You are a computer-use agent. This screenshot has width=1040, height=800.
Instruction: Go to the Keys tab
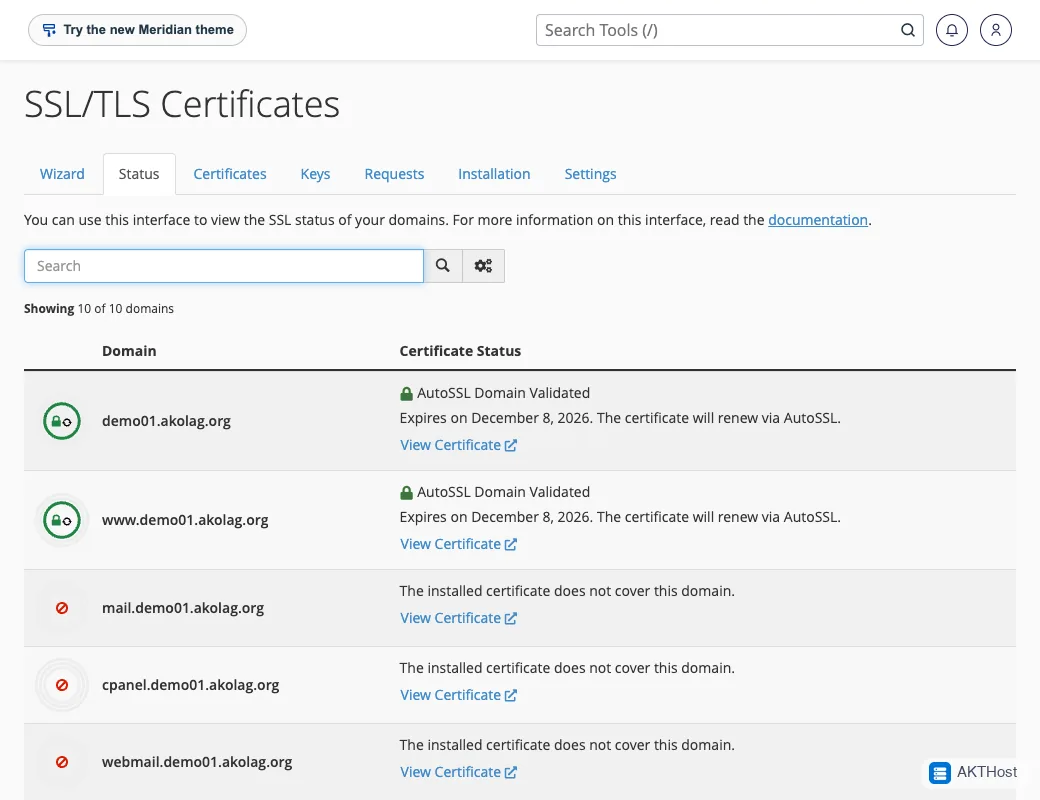point(315,174)
